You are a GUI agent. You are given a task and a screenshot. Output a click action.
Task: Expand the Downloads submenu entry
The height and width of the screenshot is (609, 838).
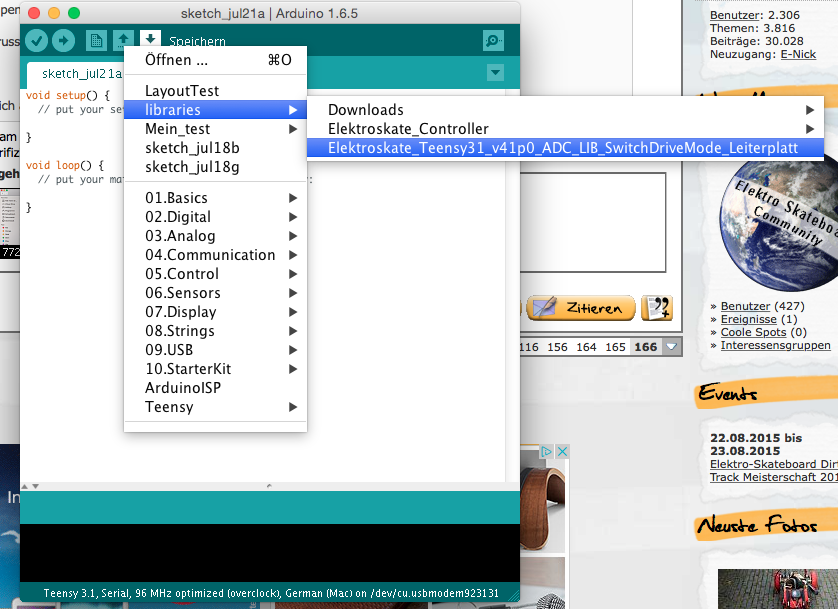click(x=565, y=110)
